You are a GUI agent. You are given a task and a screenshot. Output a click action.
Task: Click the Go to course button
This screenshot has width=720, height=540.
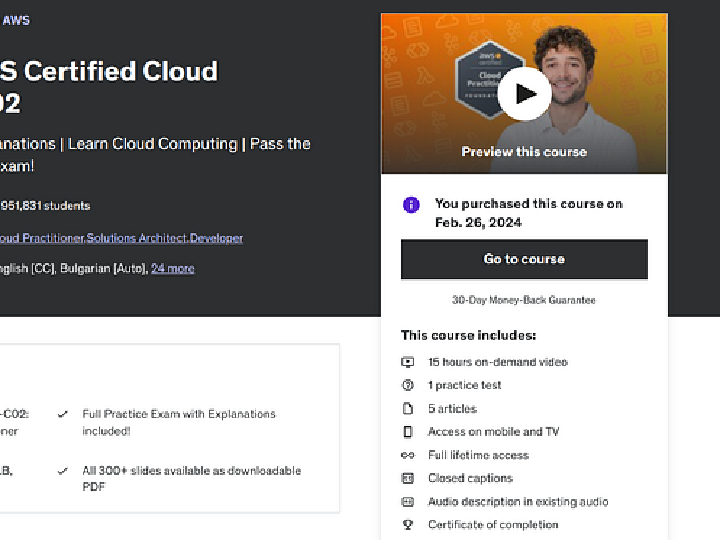point(524,259)
